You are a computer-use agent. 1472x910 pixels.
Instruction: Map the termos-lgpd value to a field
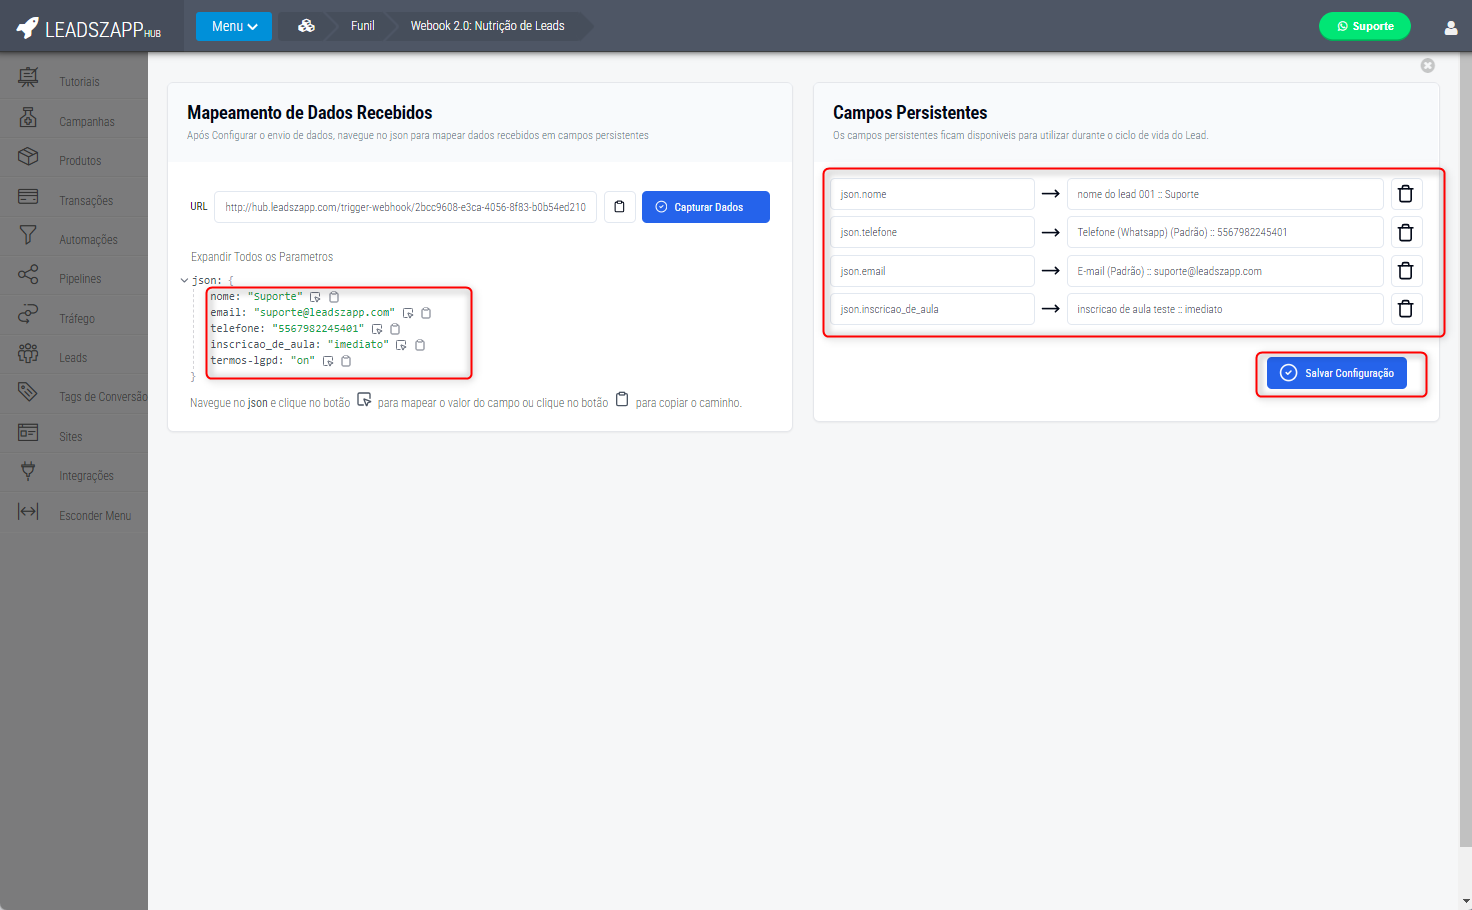(x=328, y=361)
